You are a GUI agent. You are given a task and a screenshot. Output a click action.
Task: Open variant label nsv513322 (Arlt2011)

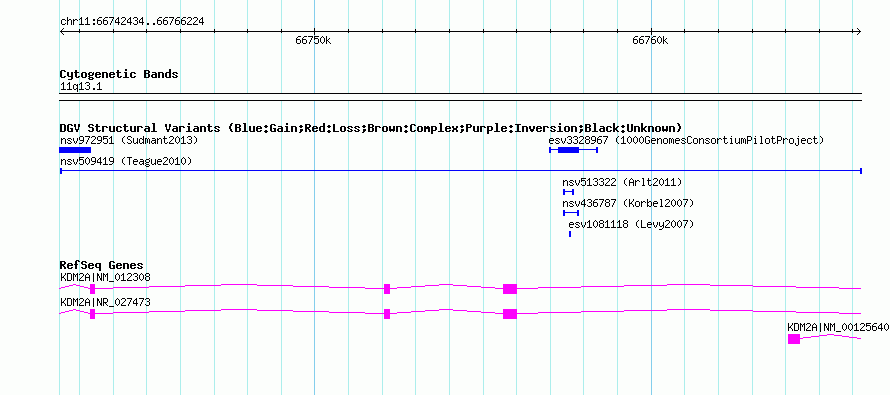622,182
